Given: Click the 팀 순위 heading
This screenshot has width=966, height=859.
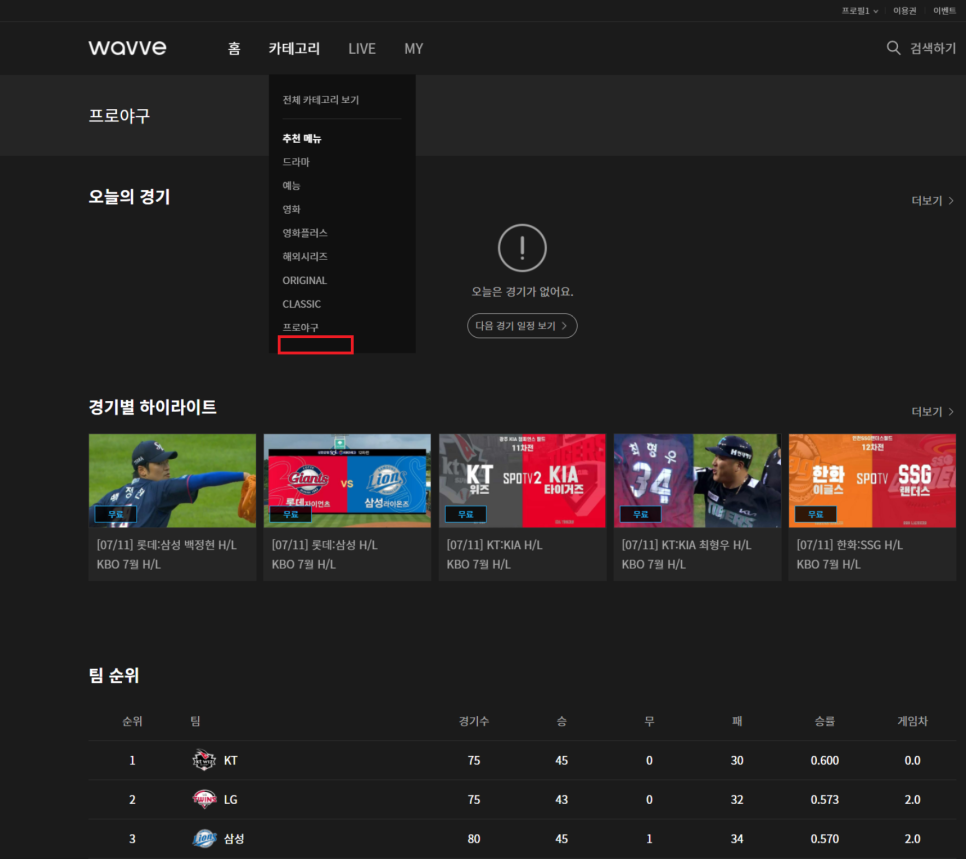Looking at the screenshot, I should pos(114,675).
